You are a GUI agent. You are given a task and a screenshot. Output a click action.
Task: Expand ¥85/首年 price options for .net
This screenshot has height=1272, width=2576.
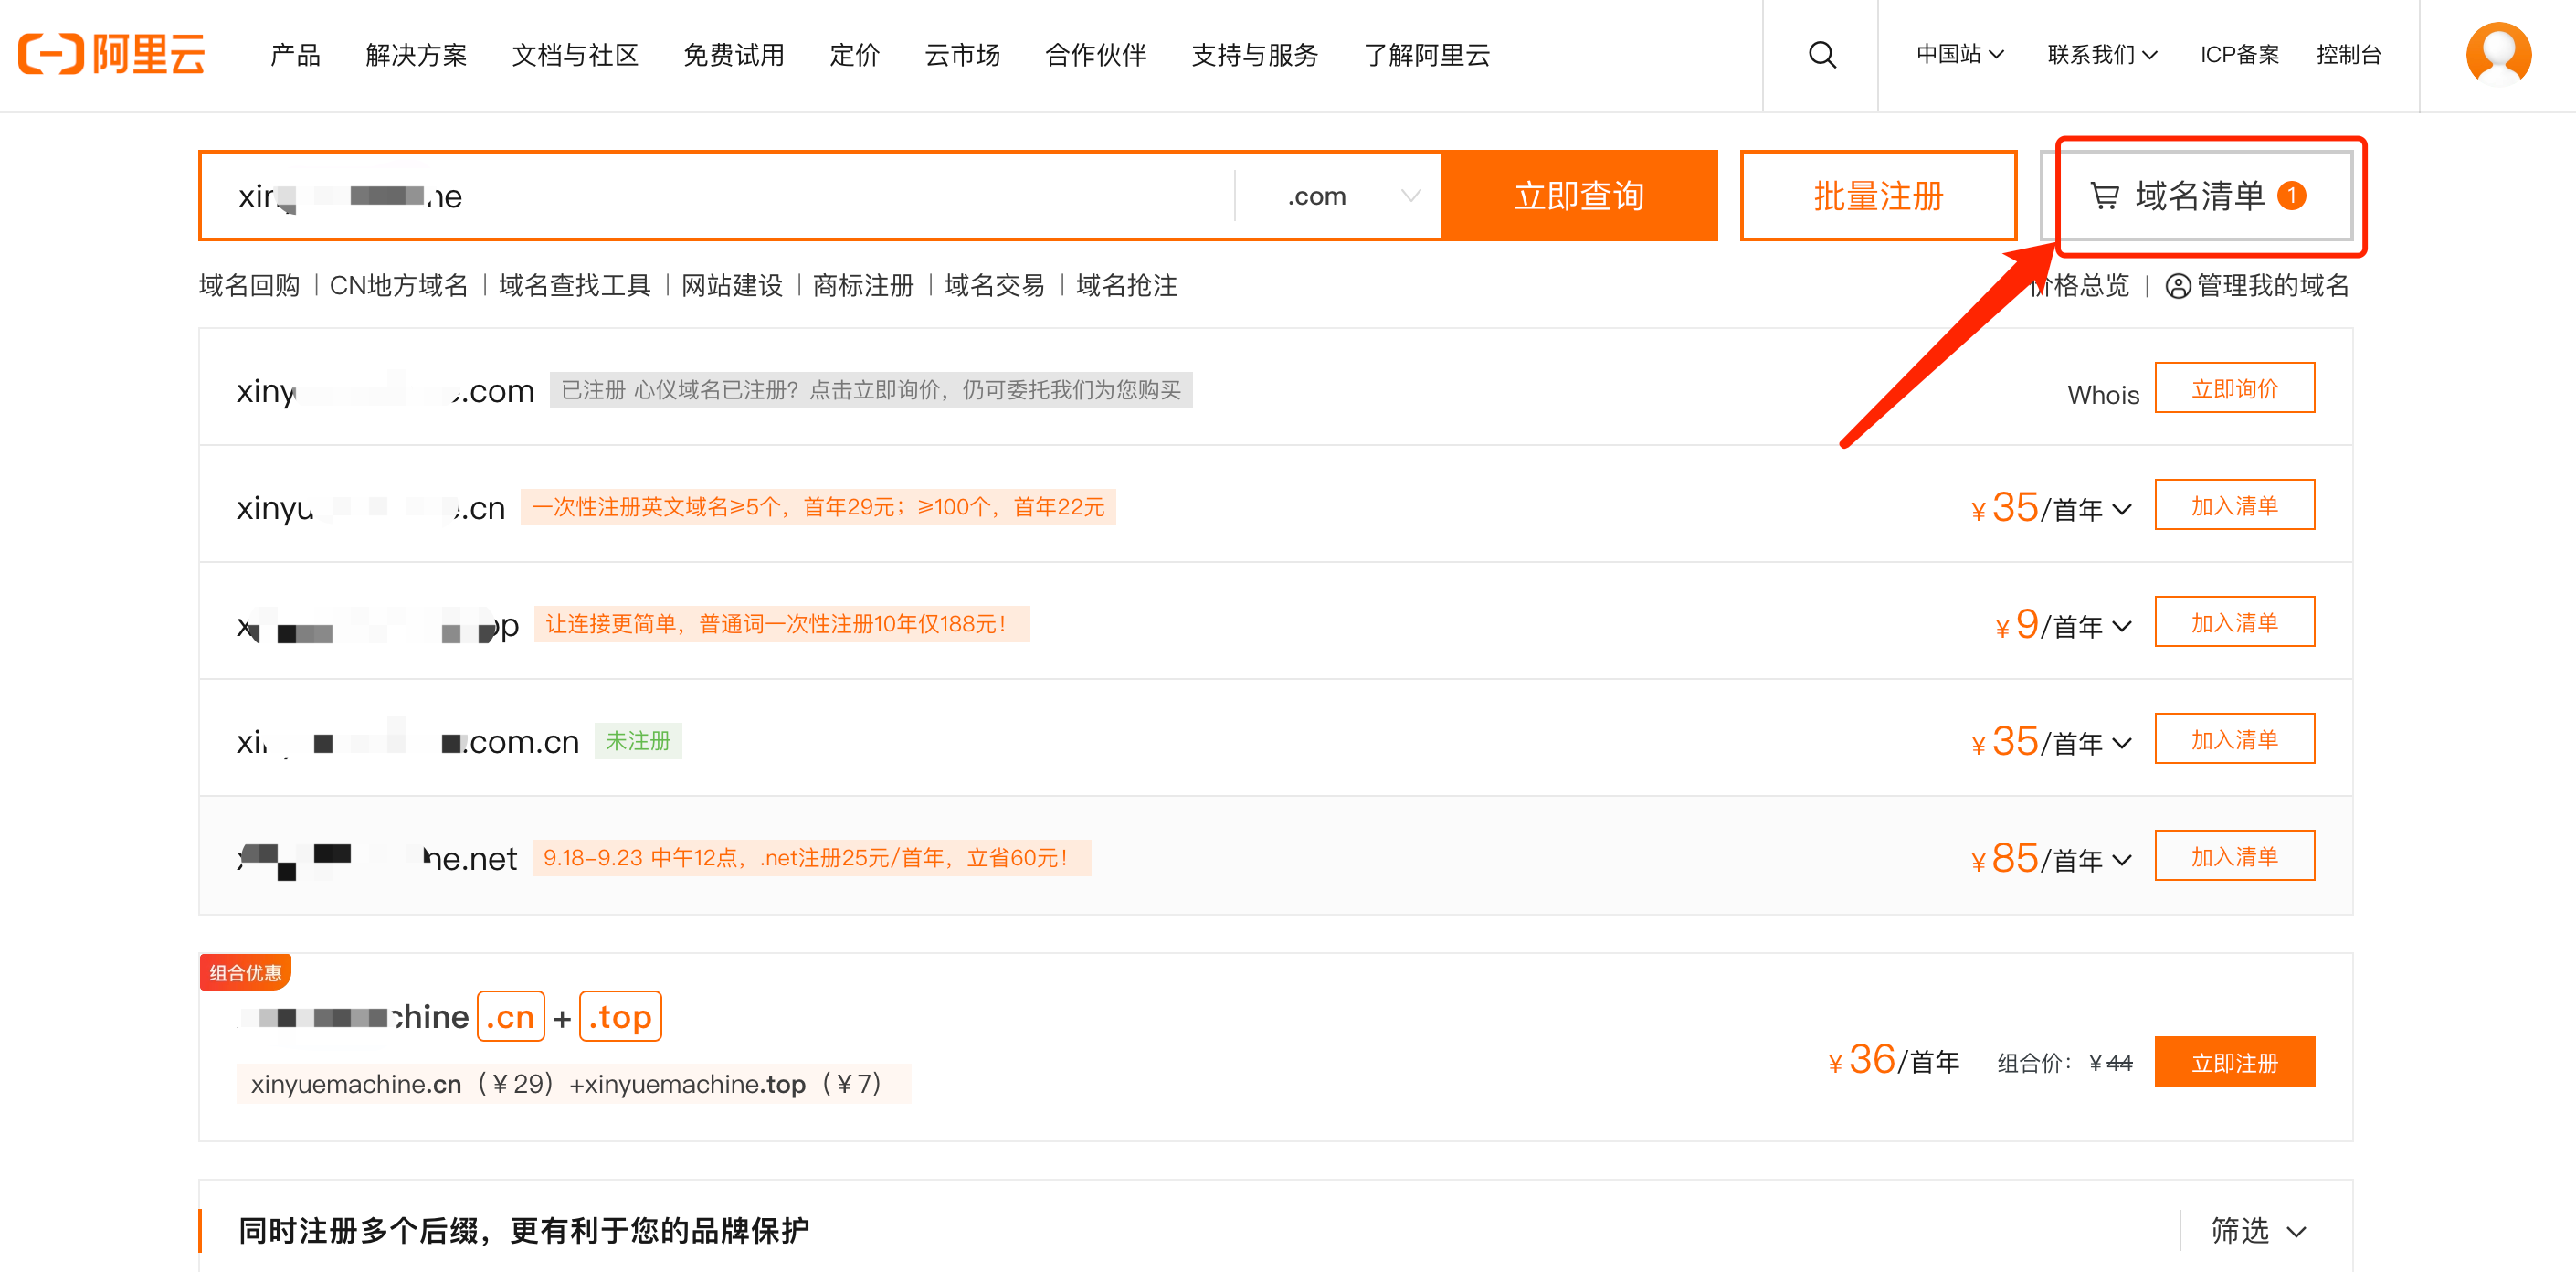pyautogui.click(x=2121, y=860)
